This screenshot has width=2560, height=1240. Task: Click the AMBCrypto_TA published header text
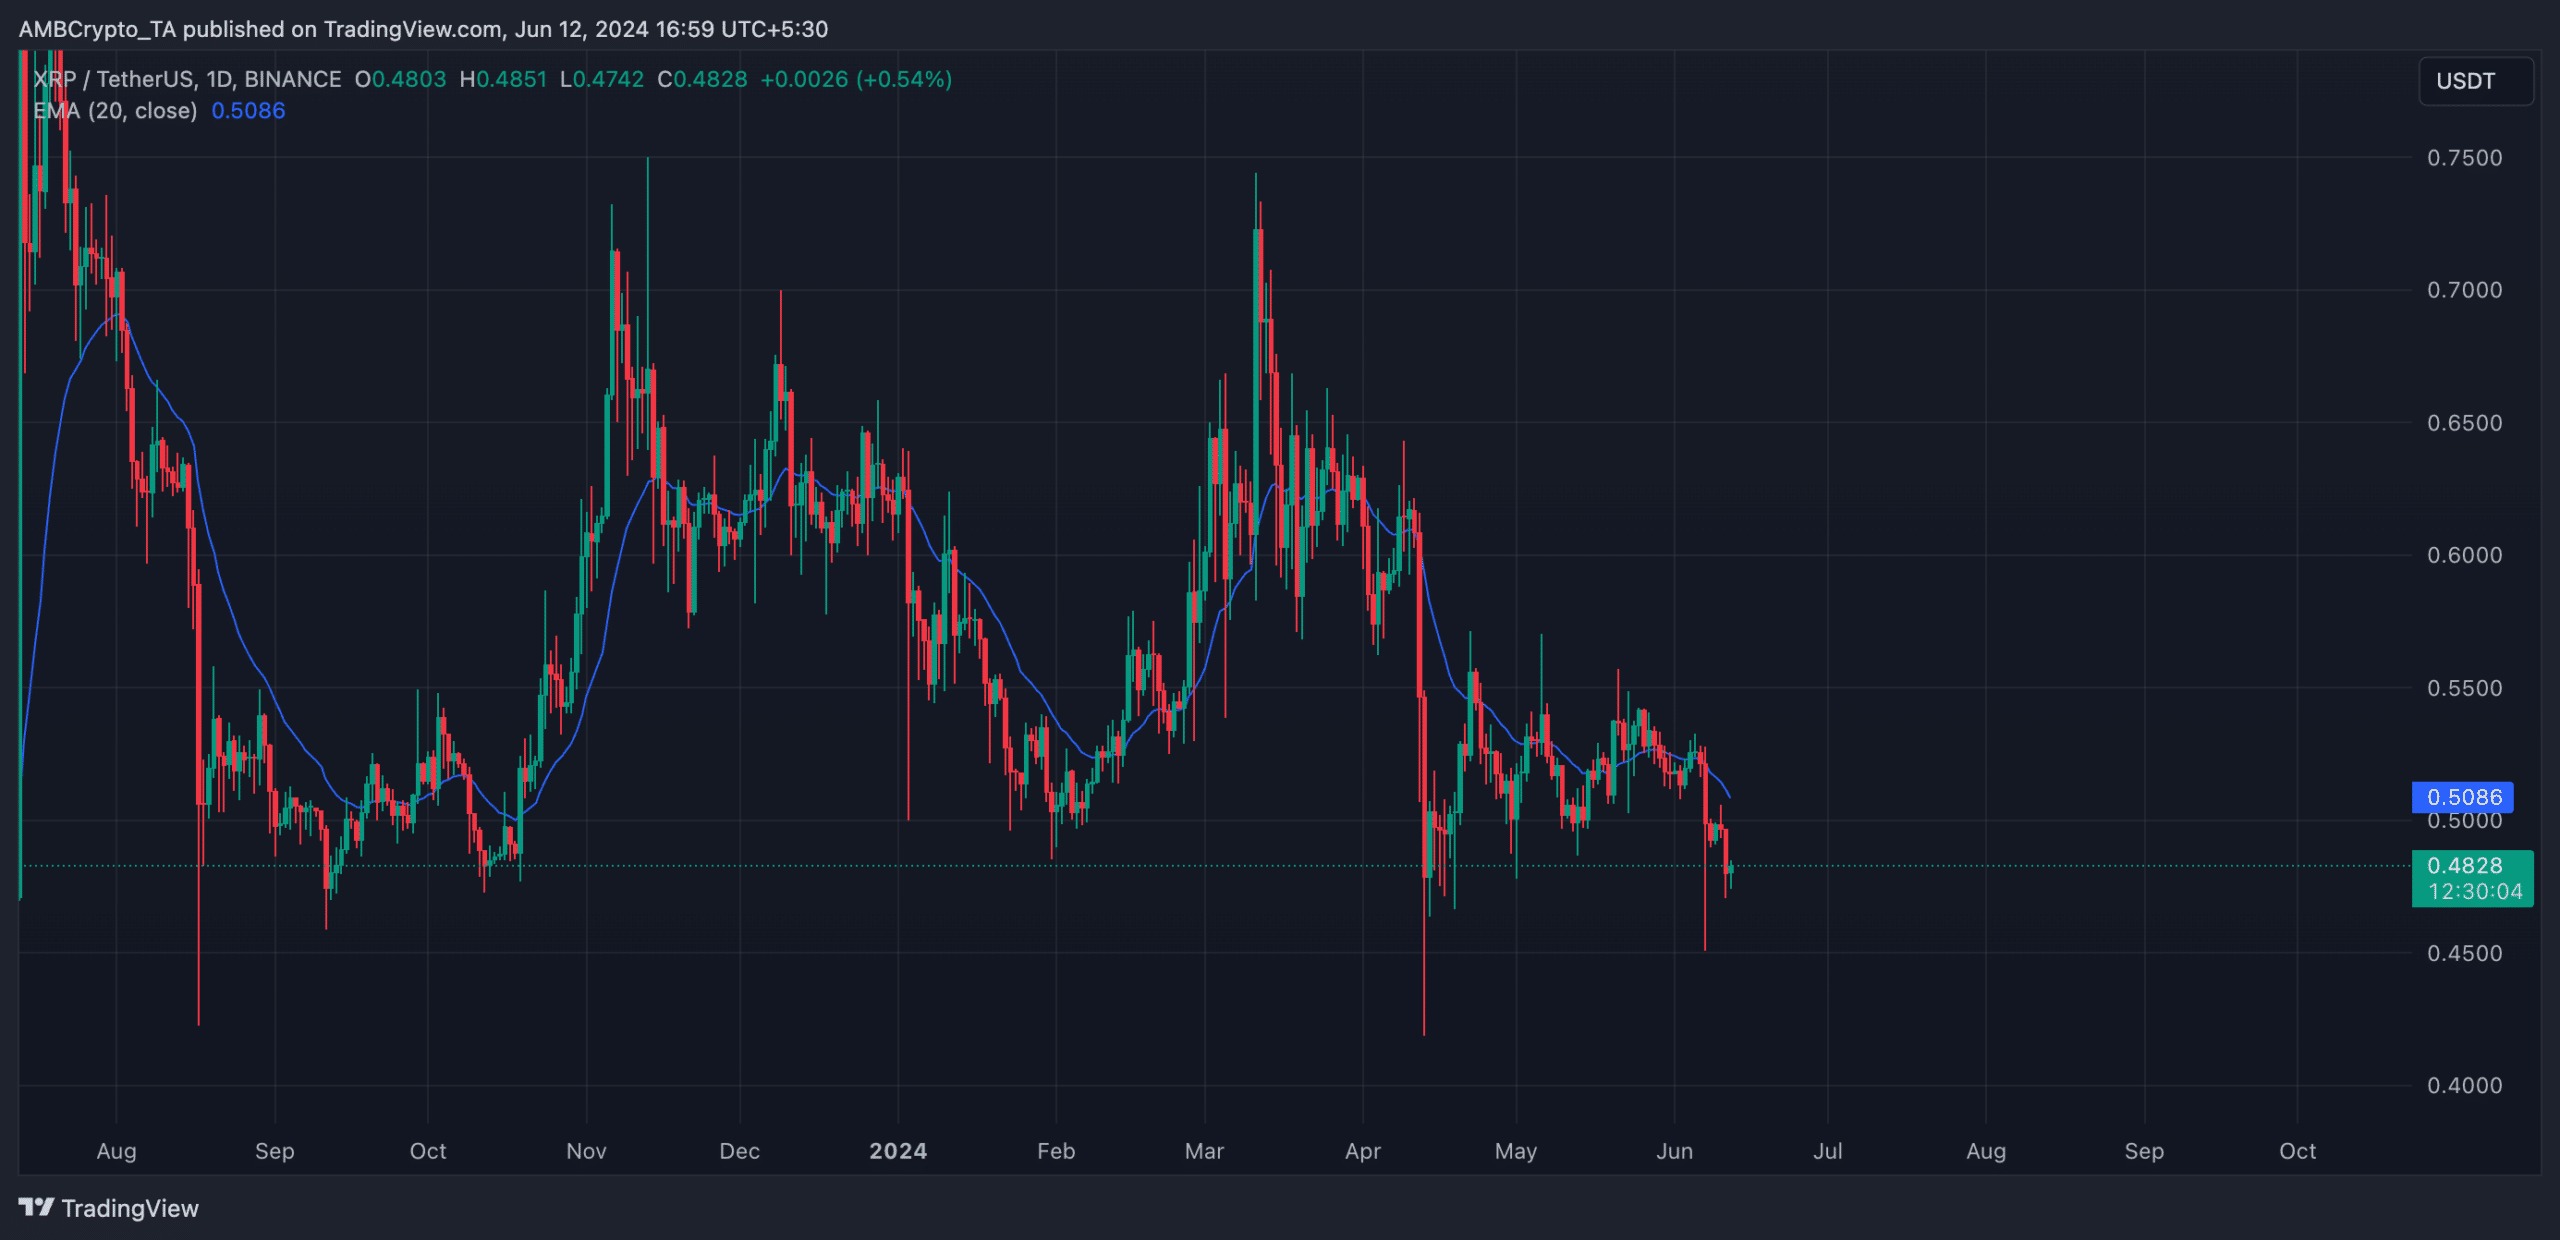(423, 29)
